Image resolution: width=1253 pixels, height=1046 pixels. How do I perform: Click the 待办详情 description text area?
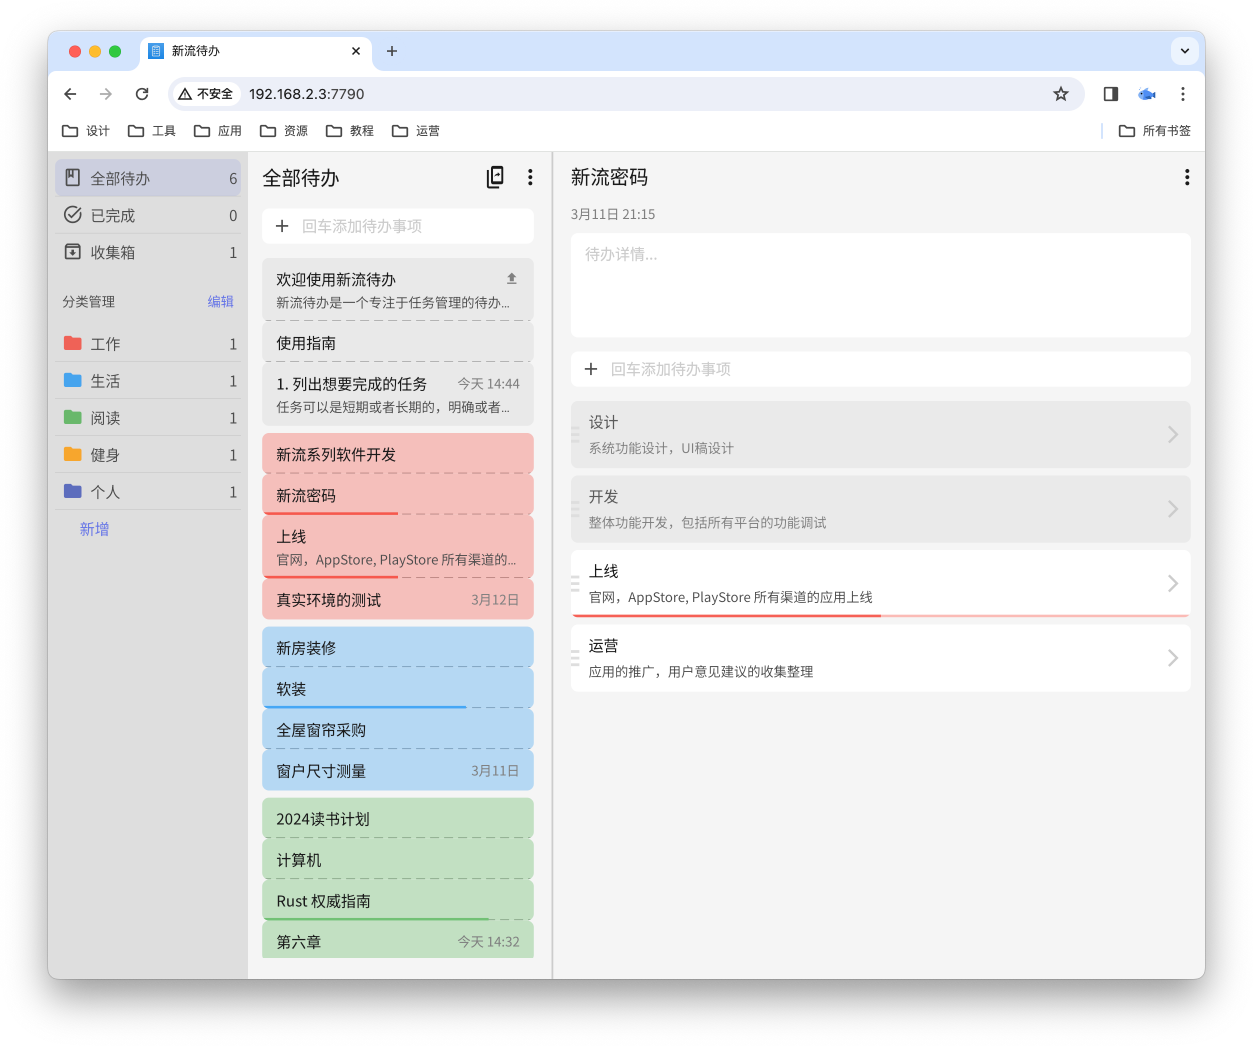[881, 285]
